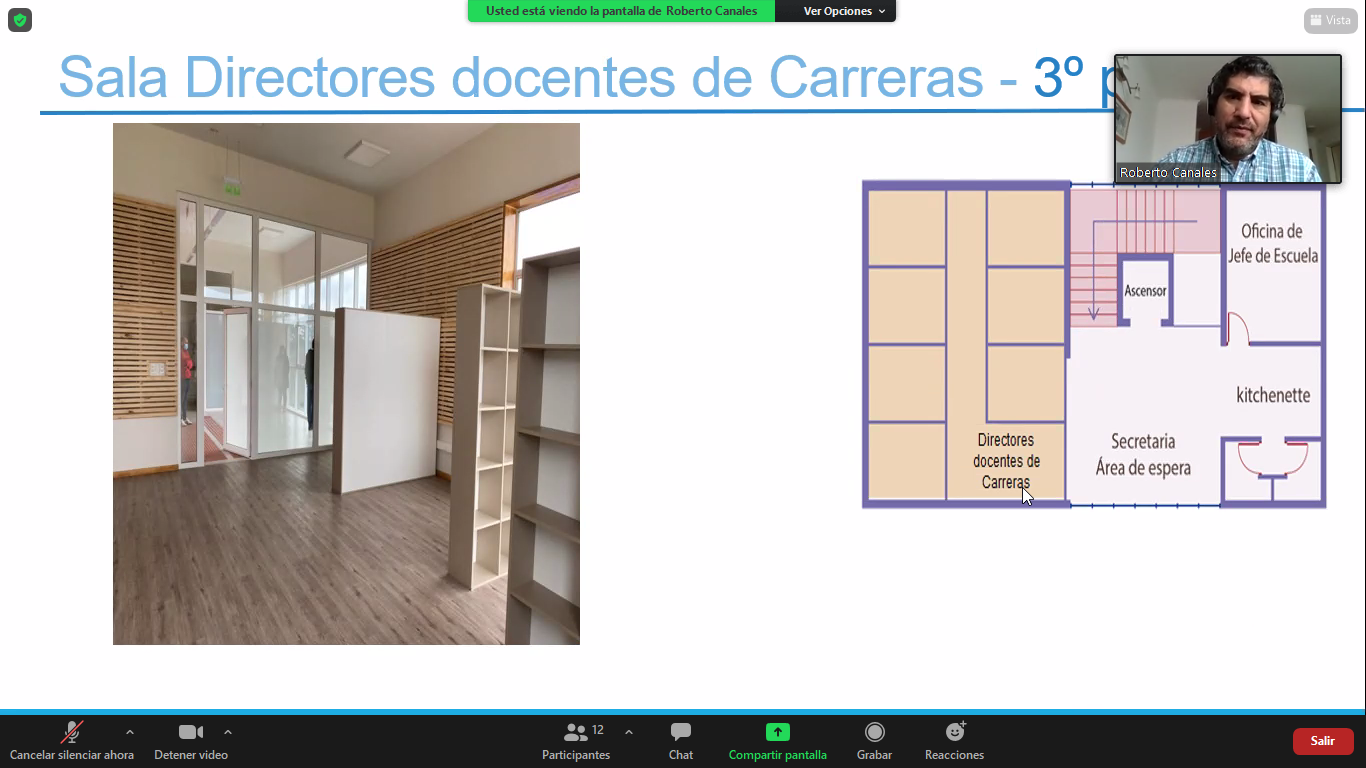Screen dimensions: 1366x768
Task: Click the green encryption shield icon
Action: click(x=20, y=20)
